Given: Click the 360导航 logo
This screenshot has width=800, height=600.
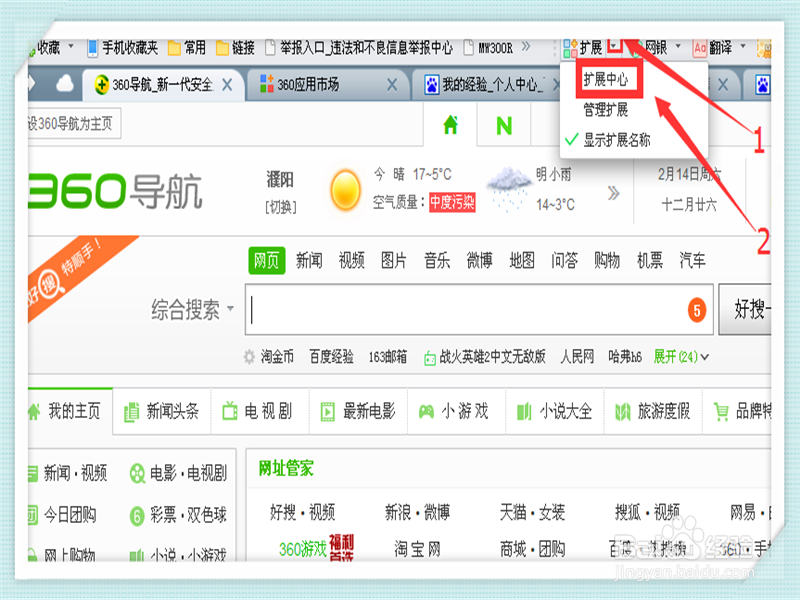Looking at the screenshot, I should coord(115,191).
